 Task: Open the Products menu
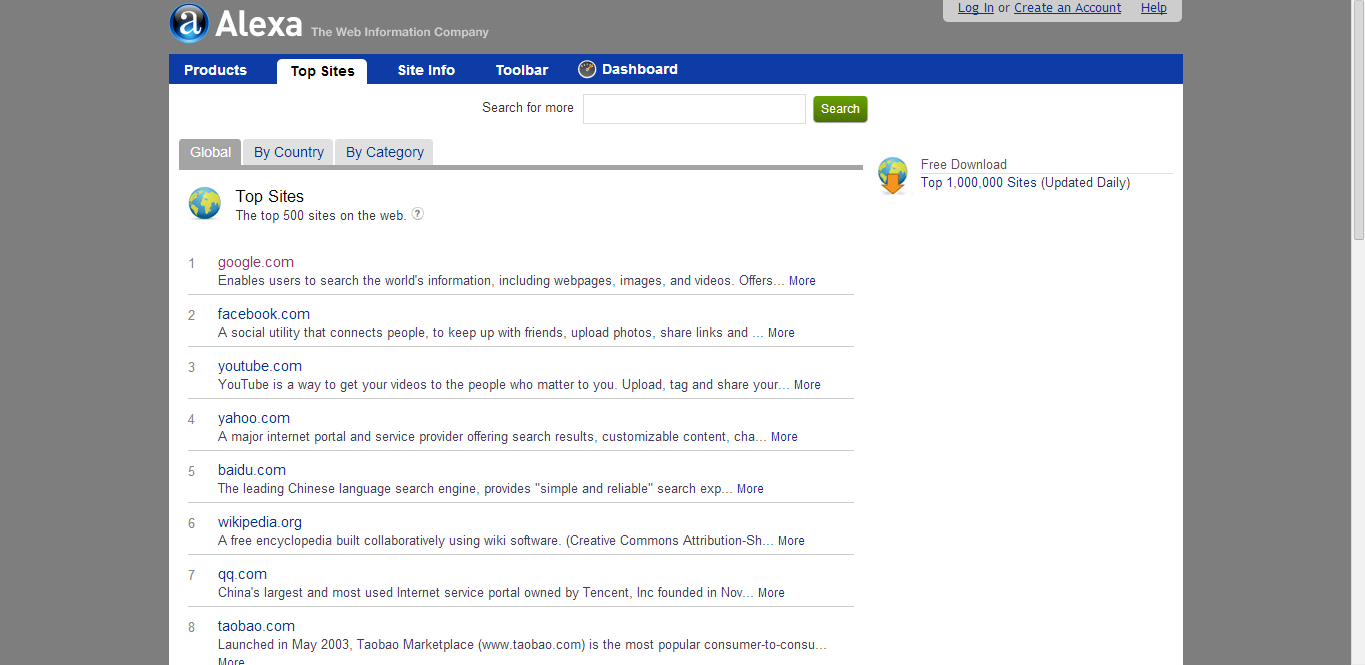[x=215, y=70]
